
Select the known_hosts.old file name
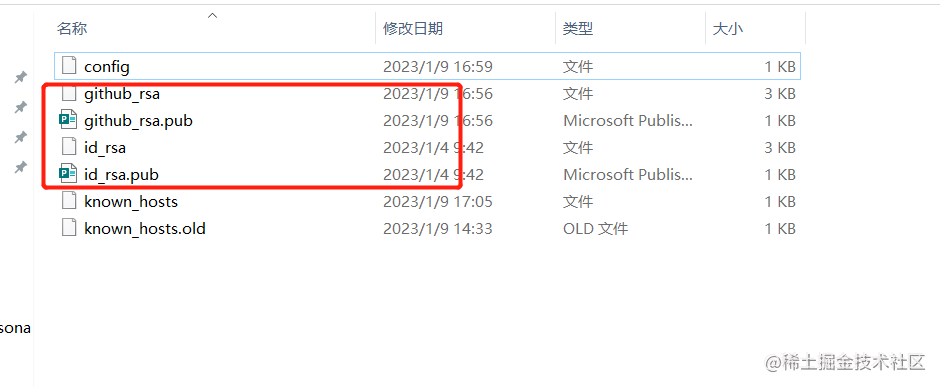coord(144,229)
